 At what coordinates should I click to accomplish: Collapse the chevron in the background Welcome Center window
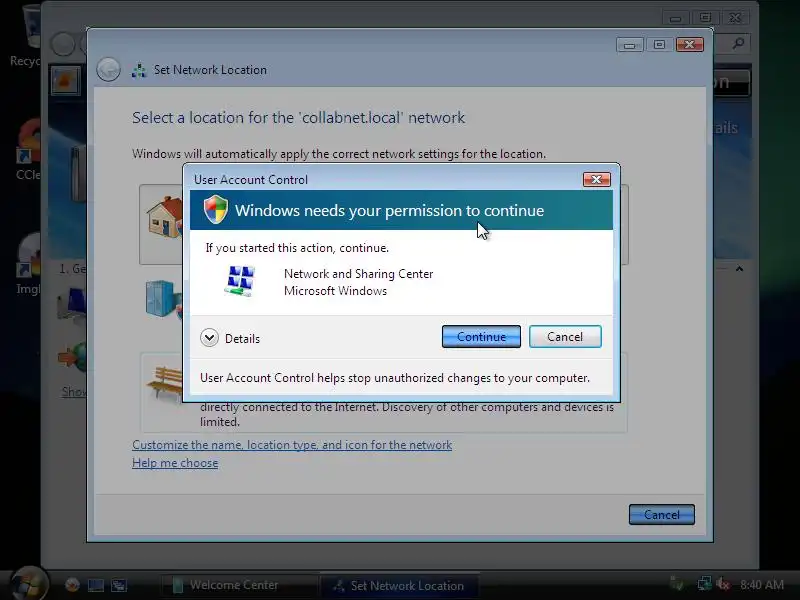(x=739, y=269)
